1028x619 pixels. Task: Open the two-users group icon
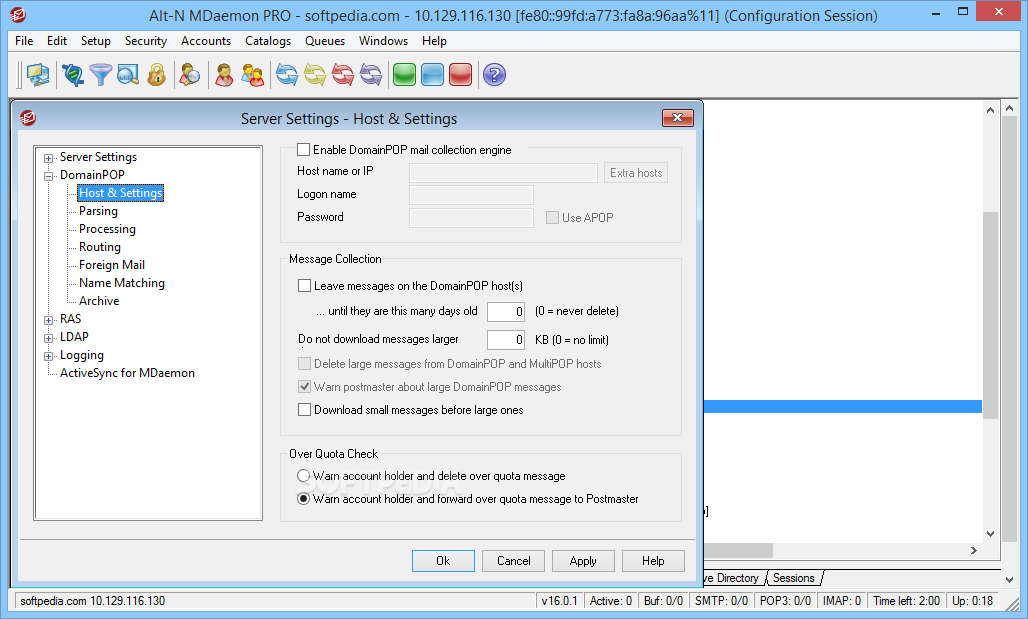252,75
